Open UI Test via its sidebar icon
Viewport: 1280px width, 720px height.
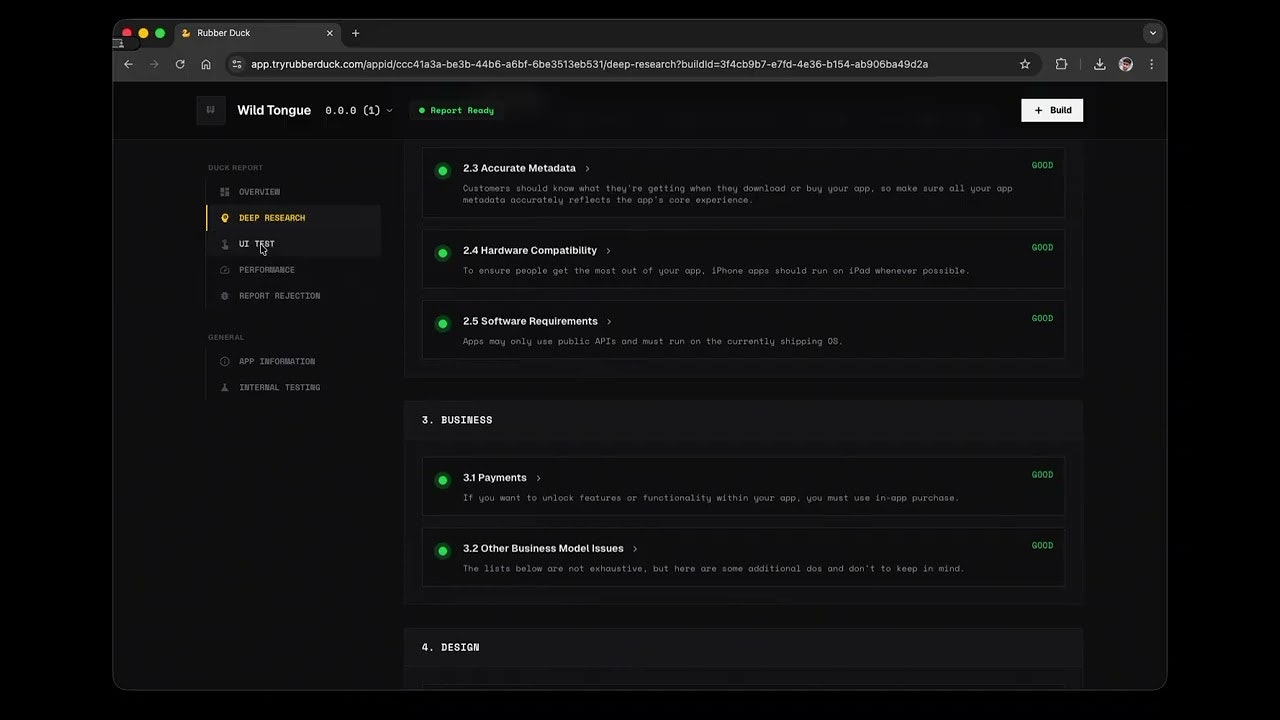(224, 243)
